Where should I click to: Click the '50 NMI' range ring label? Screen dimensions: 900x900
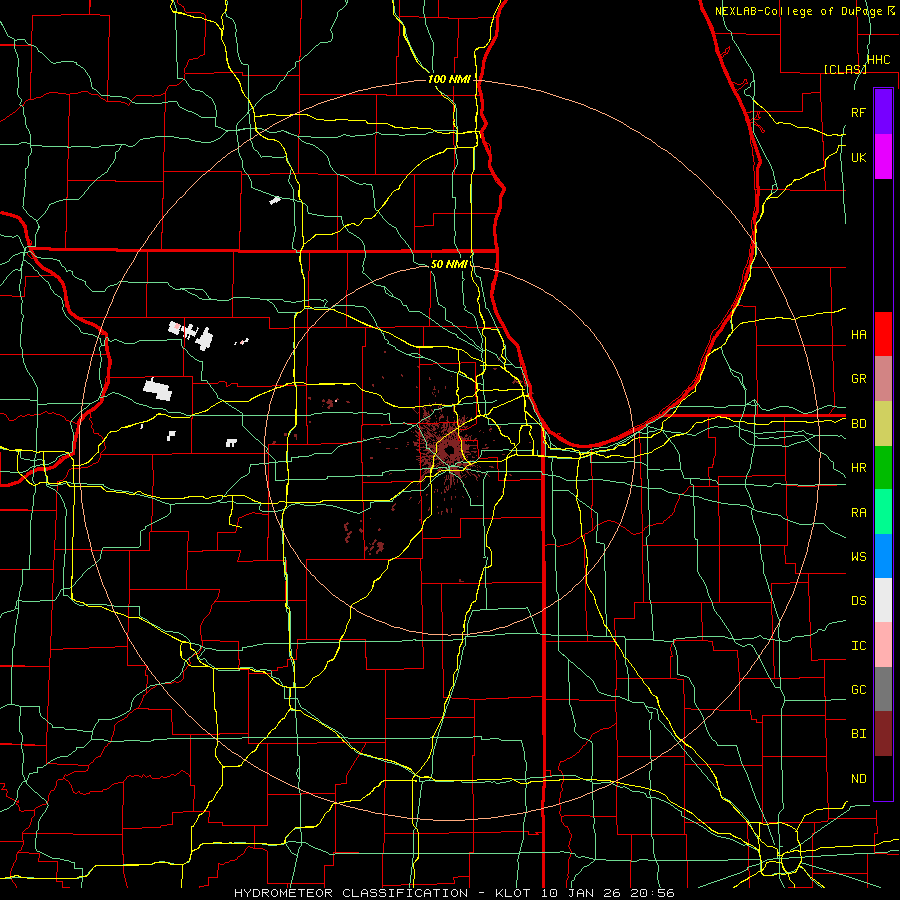tap(449, 264)
